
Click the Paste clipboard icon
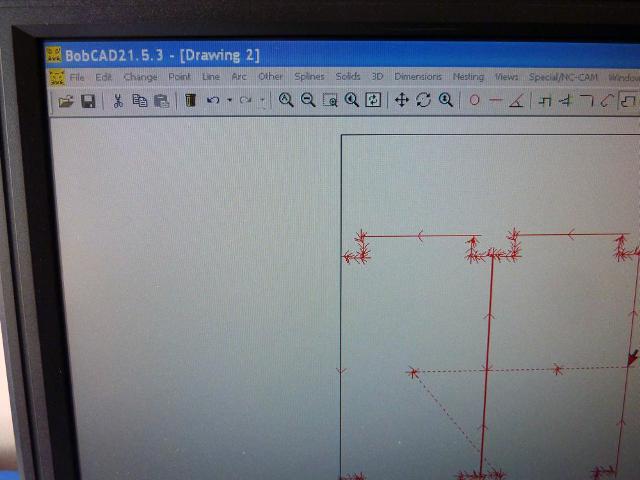[x=162, y=100]
